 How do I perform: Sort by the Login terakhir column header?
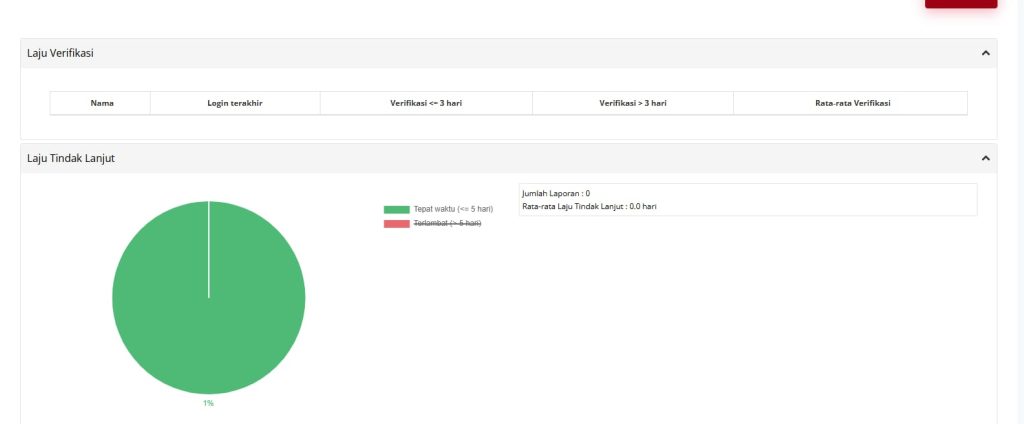click(235, 103)
